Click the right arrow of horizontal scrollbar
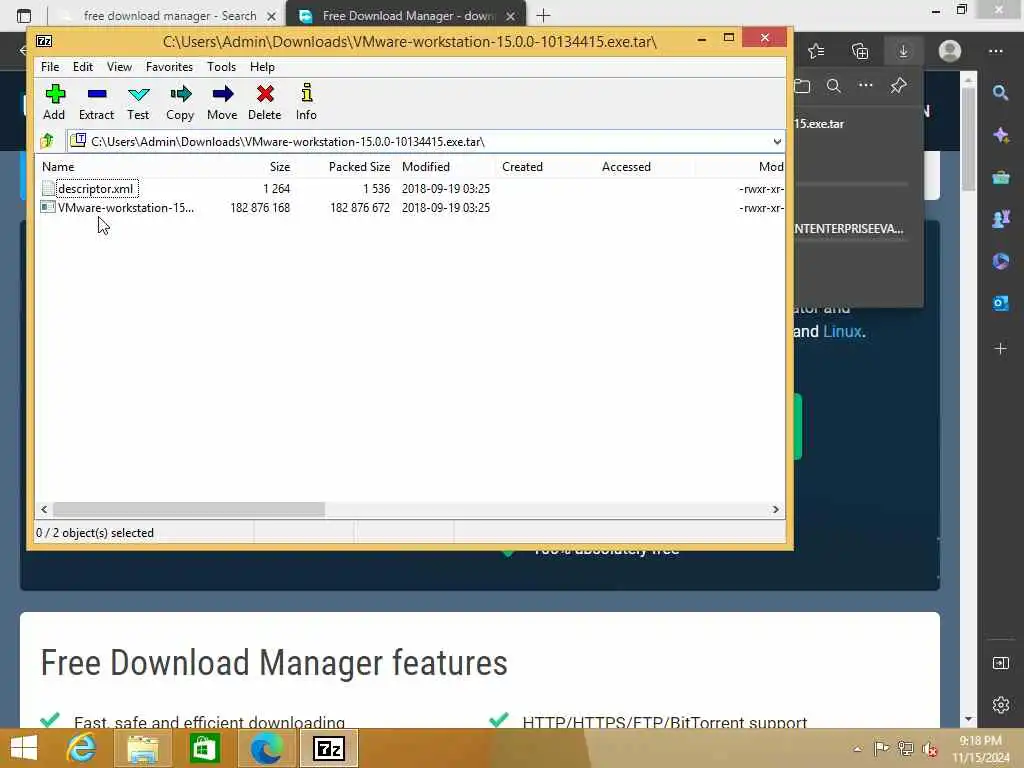1024x768 pixels. tap(775, 509)
